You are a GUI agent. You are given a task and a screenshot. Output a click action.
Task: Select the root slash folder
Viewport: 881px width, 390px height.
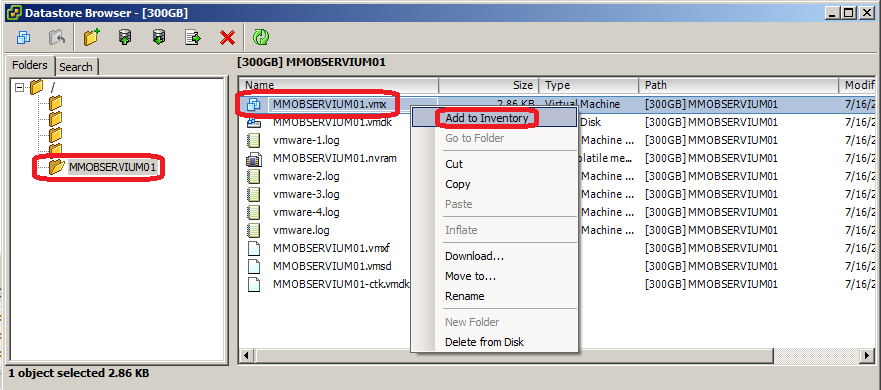53,87
